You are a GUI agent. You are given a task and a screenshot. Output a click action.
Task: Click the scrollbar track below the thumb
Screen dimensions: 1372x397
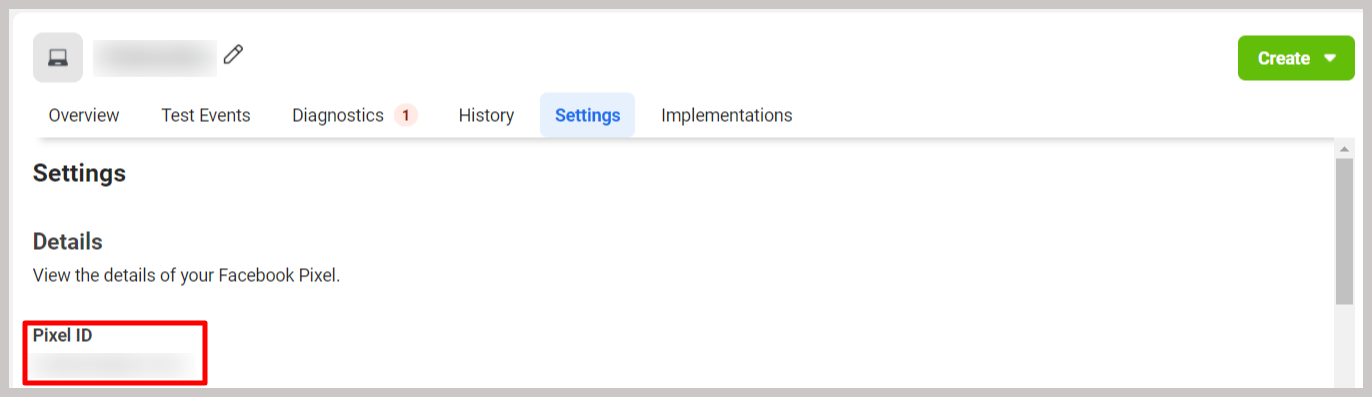pos(1345,345)
